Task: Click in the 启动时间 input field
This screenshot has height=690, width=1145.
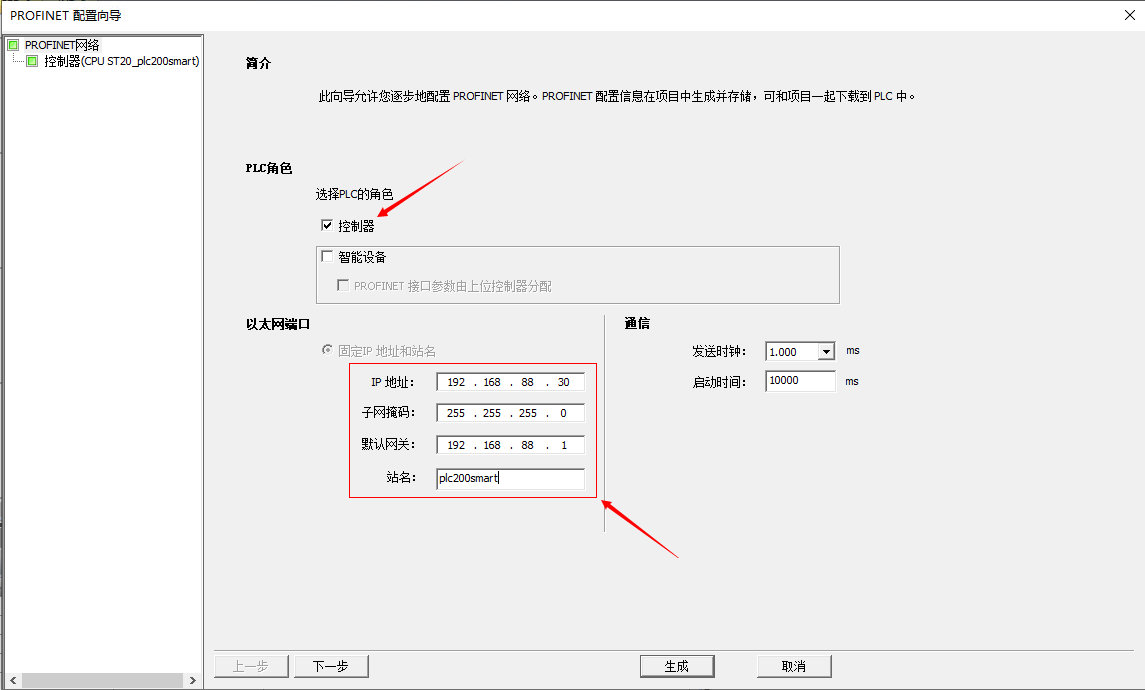Action: (799, 381)
